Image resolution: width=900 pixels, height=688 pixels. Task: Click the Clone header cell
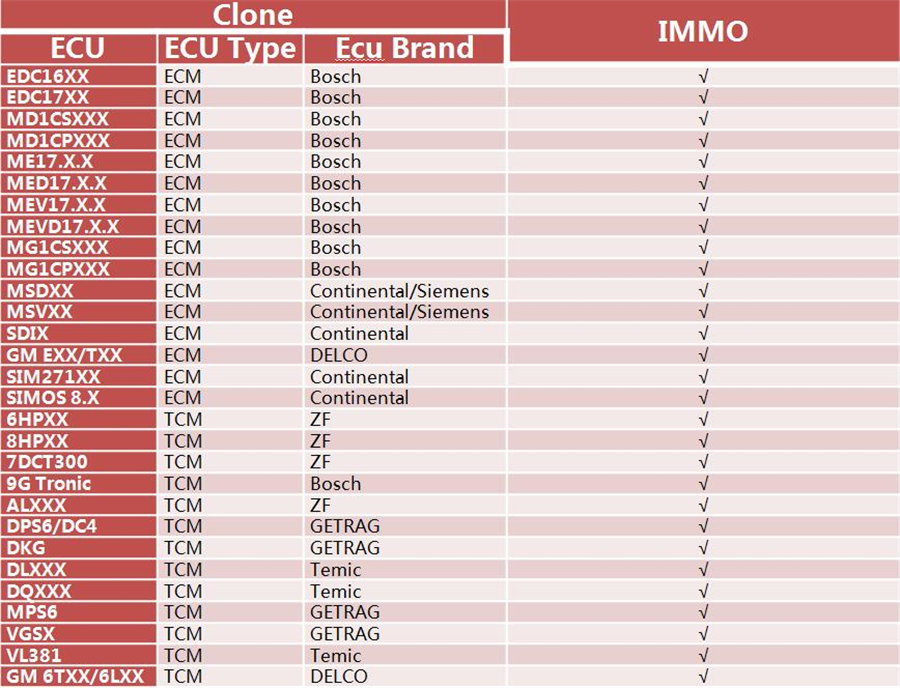pyautogui.click(x=252, y=15)
